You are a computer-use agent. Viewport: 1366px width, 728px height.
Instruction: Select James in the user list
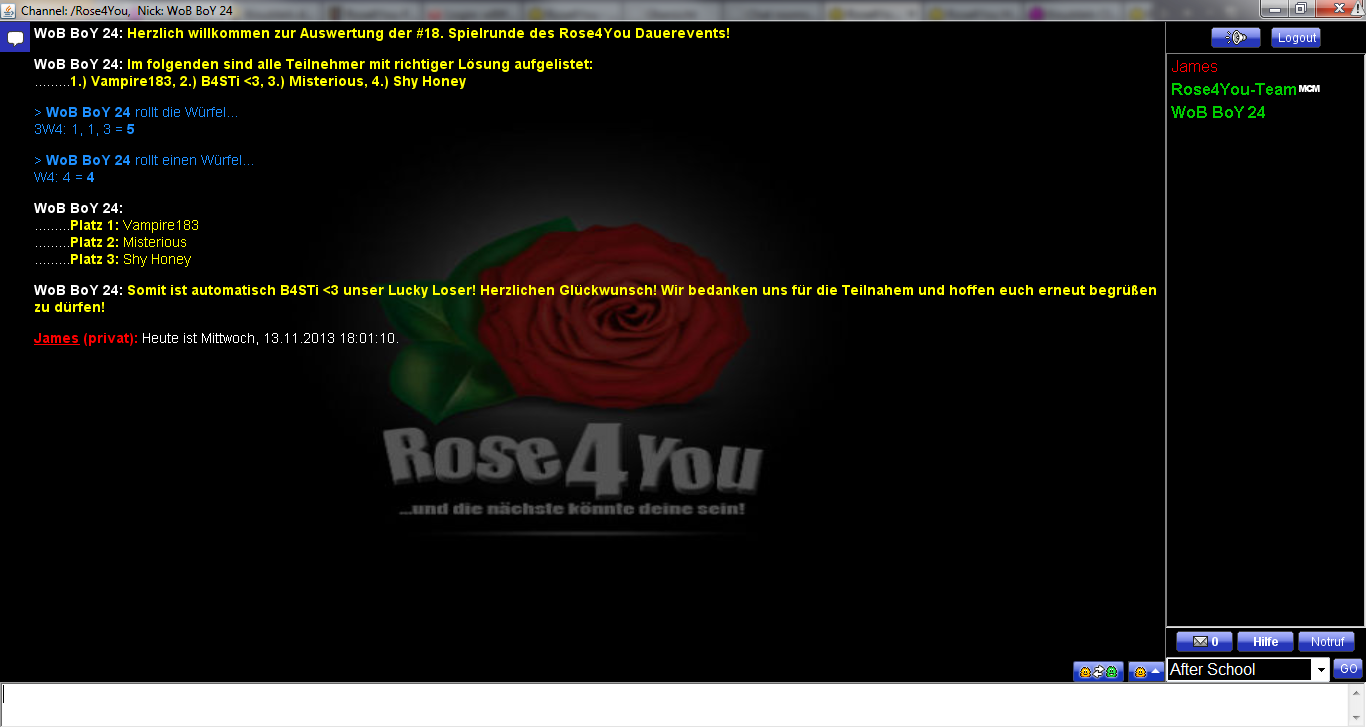[x=1194, y=67]
